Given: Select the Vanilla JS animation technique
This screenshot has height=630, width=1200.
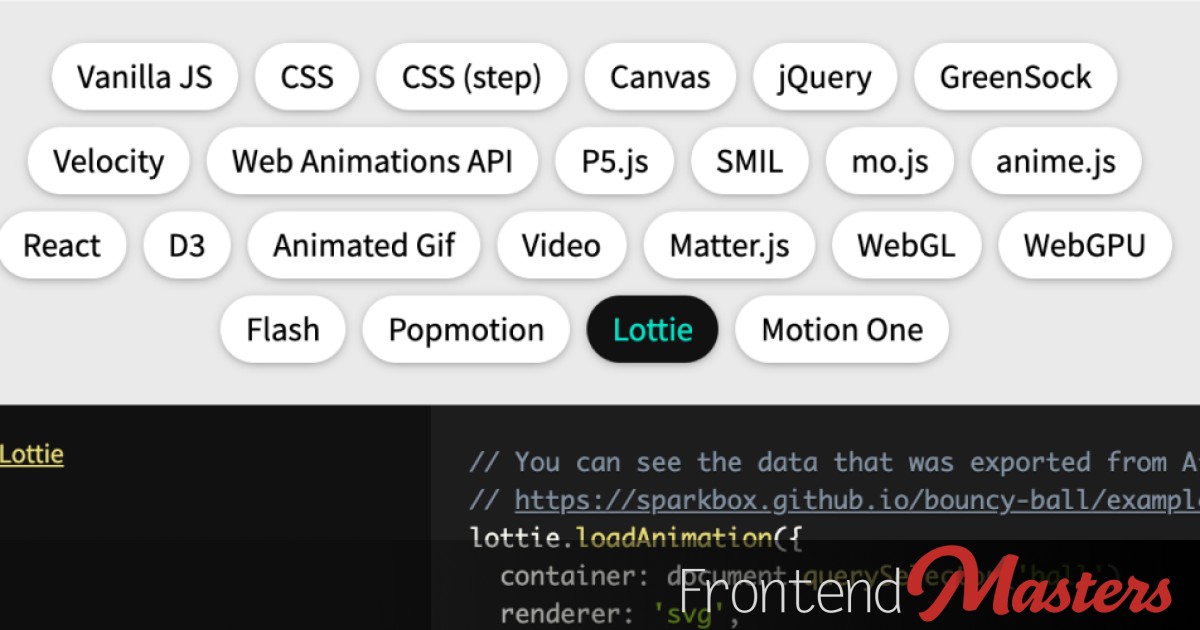Looking at the screenshot, I should [x=144, y=76].
